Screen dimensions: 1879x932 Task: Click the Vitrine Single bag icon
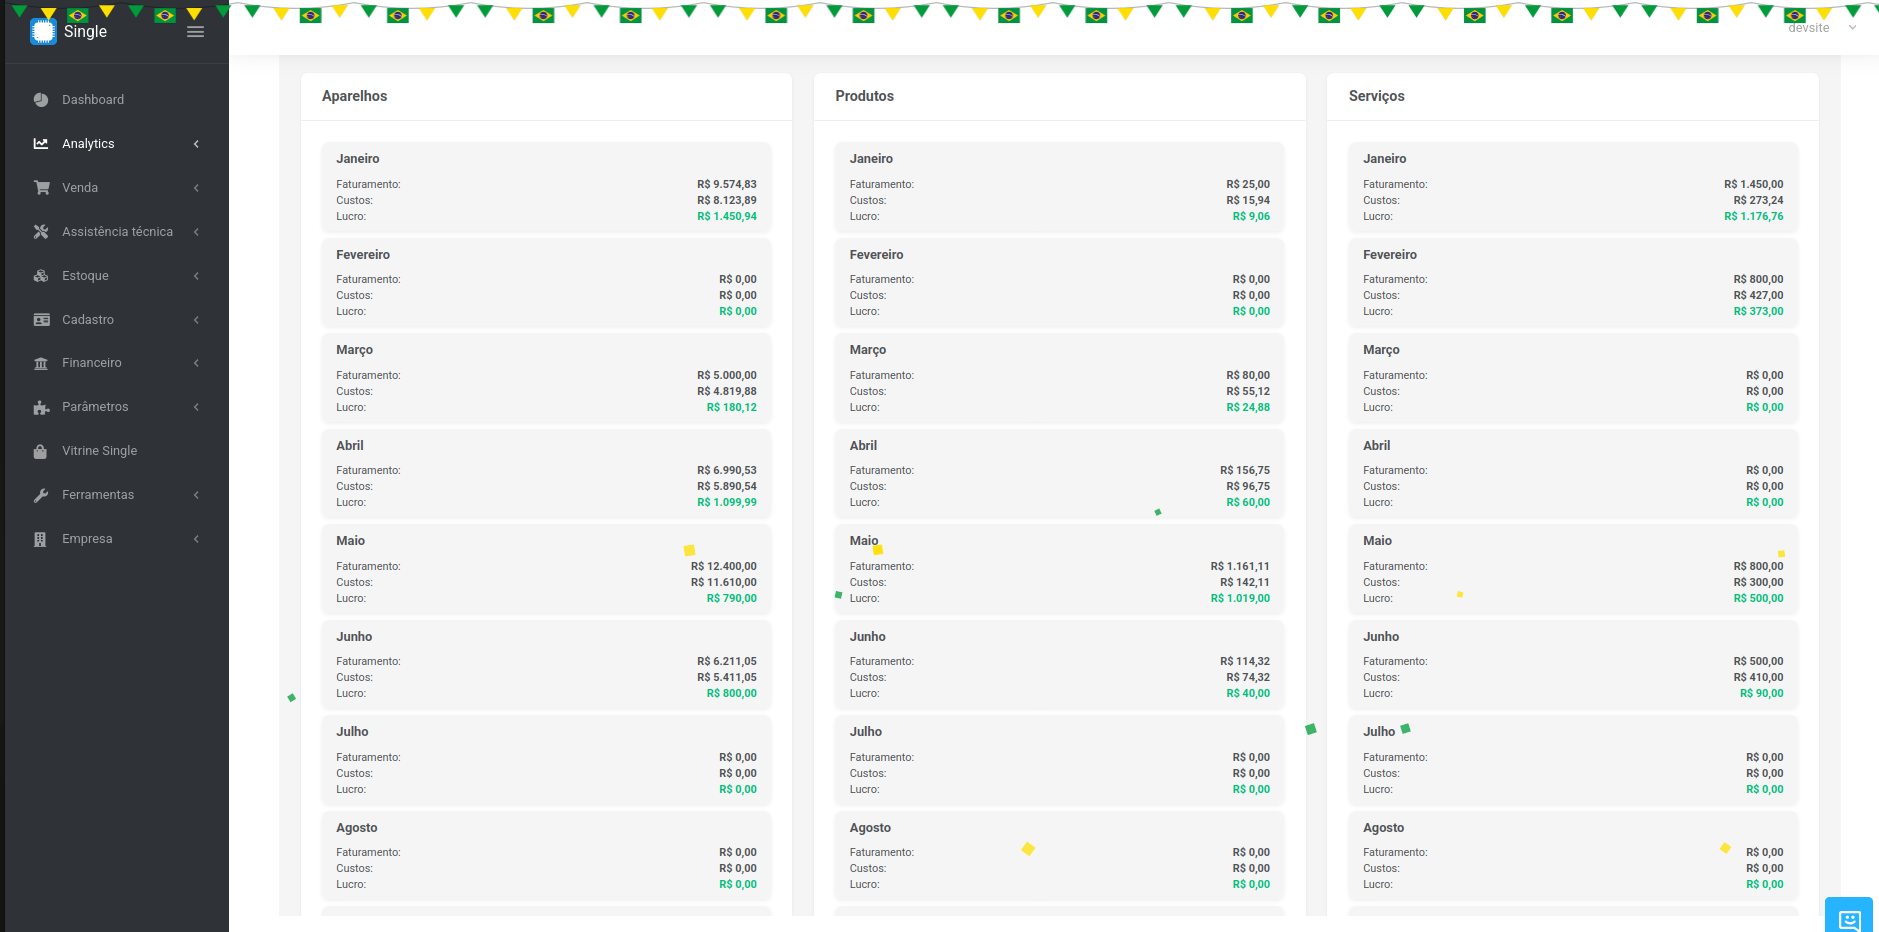coord(41,451)
